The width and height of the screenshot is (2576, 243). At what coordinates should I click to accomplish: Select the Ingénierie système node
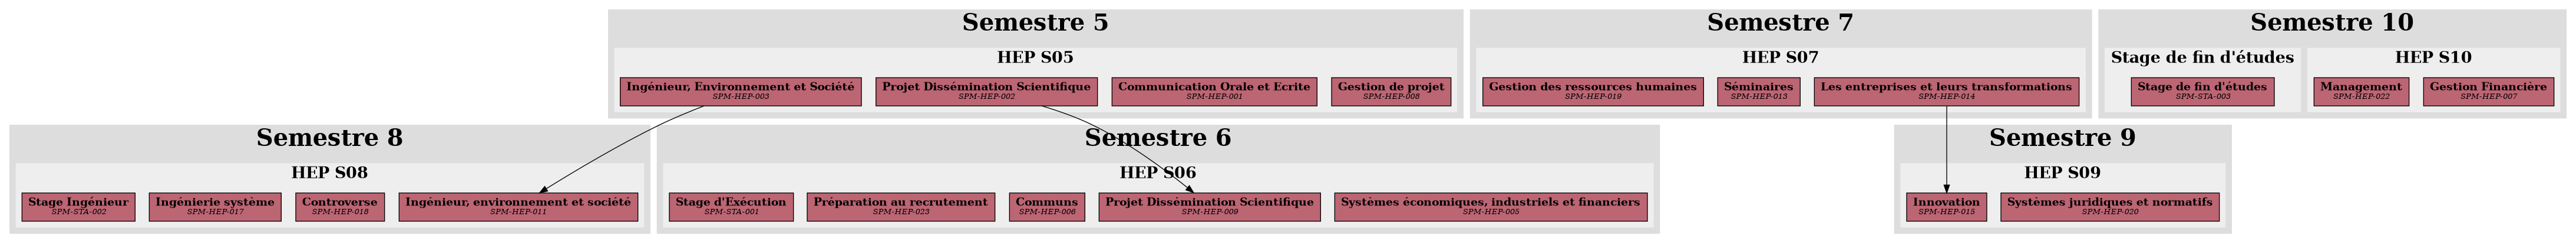[215, 206]
